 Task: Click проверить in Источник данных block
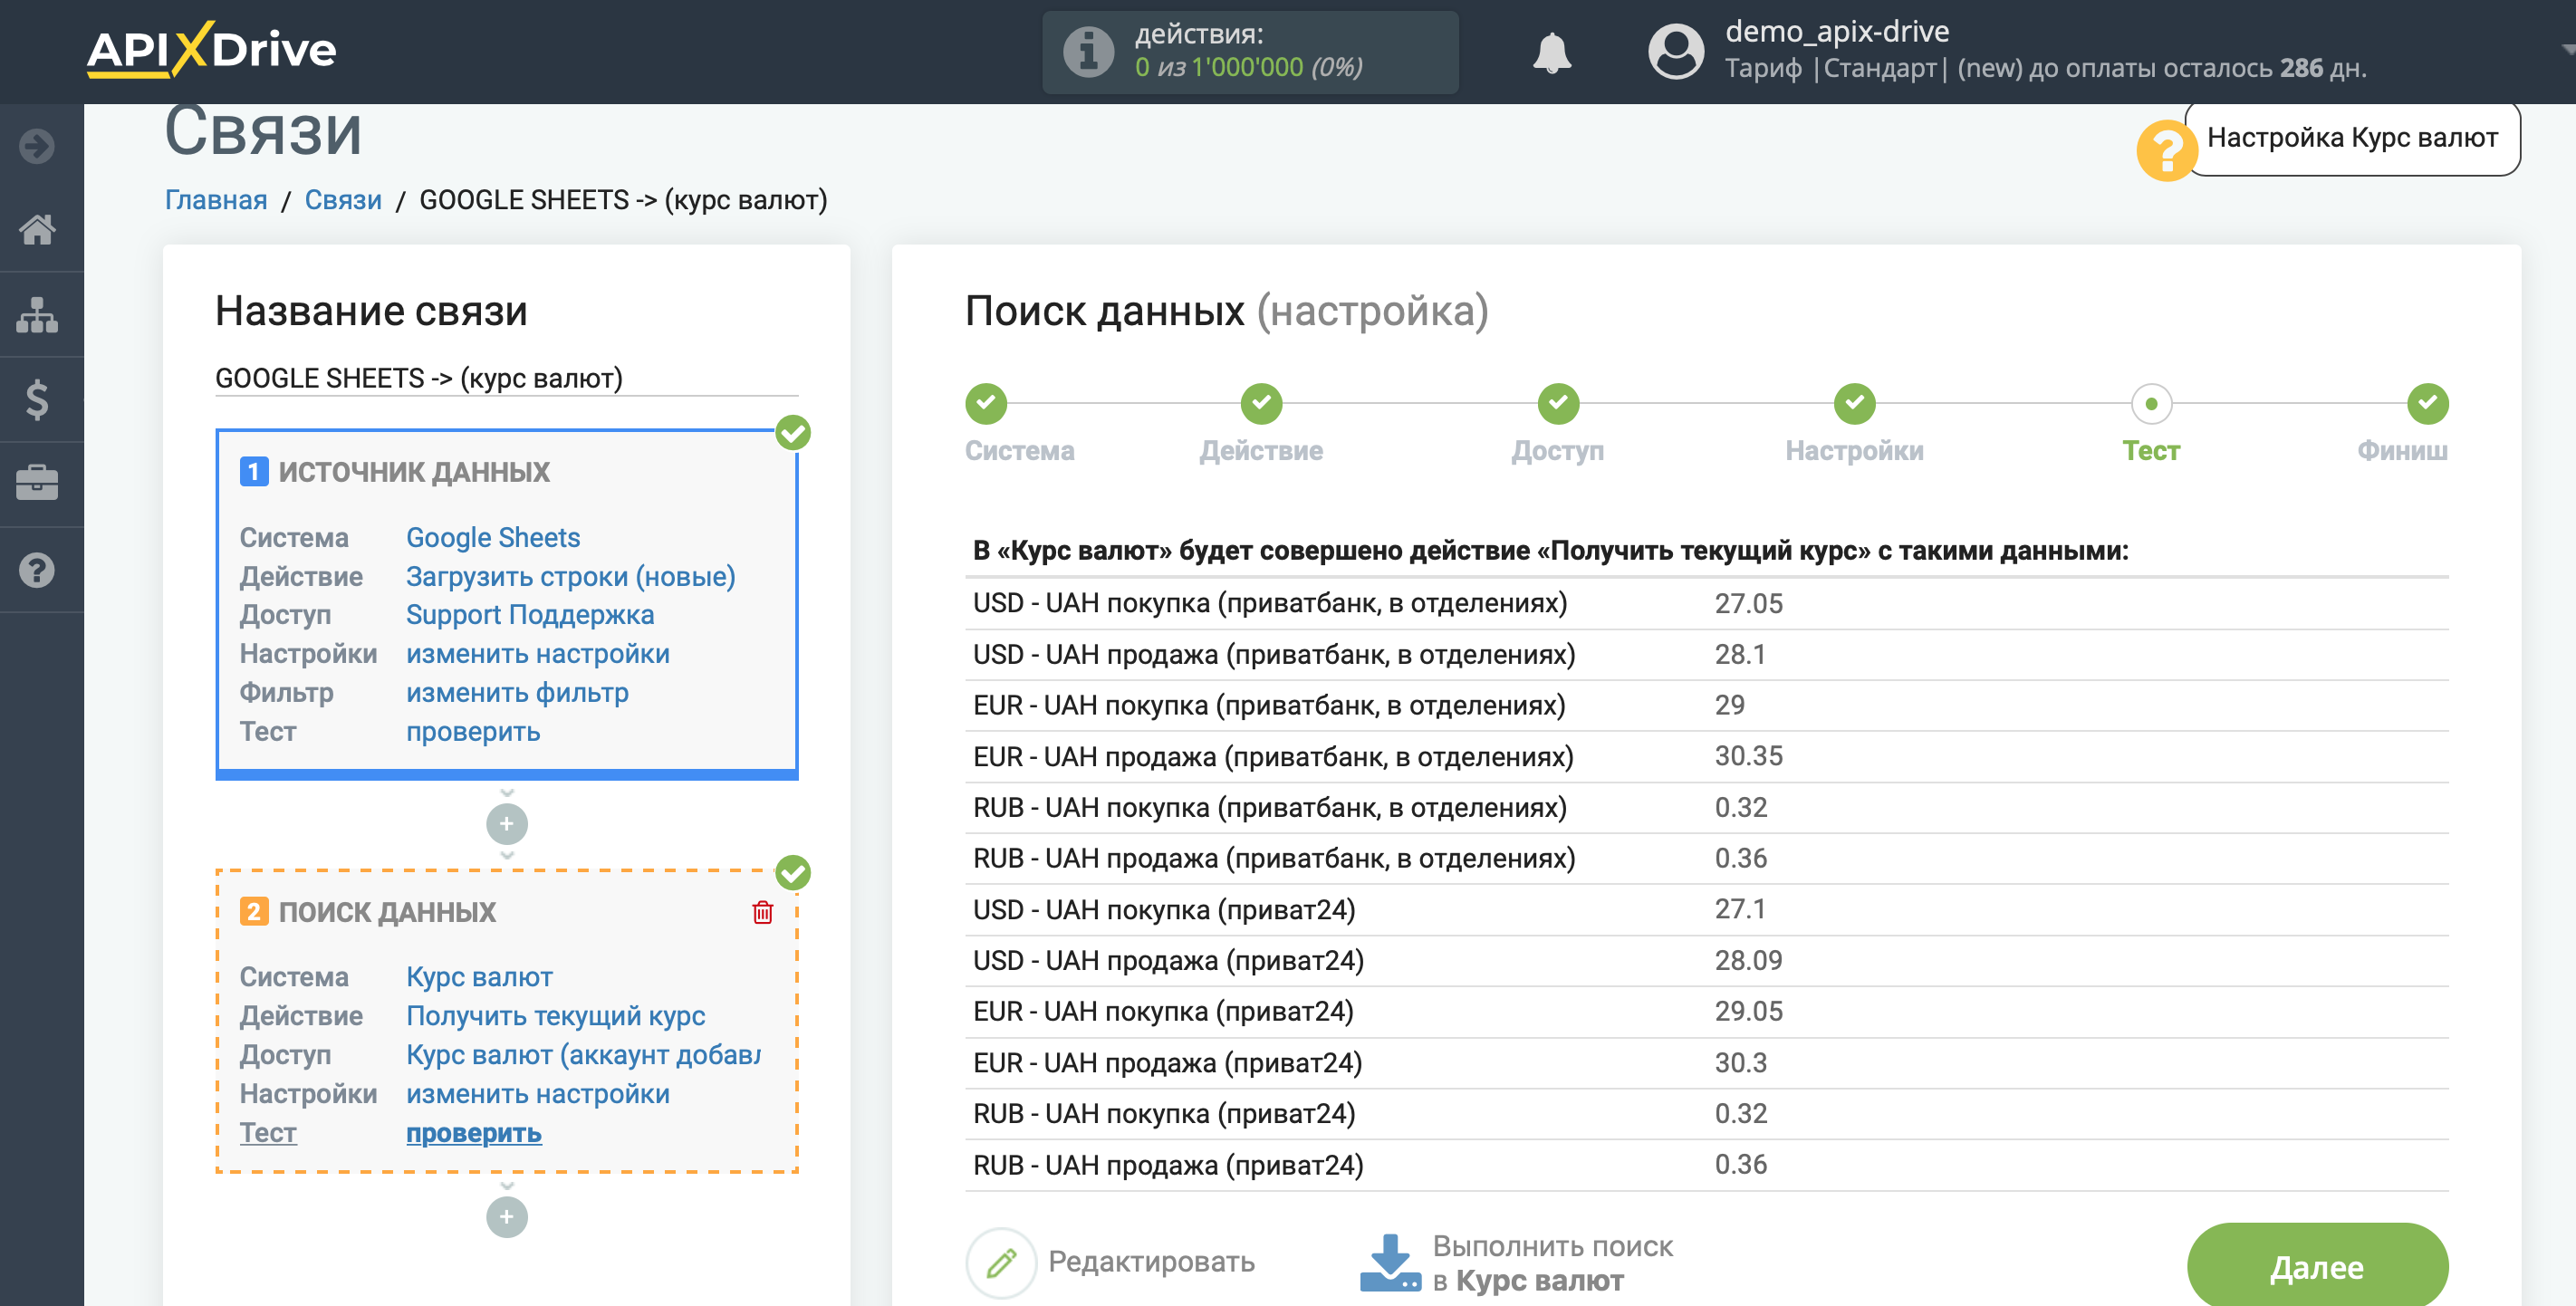(x=473, y=732)
